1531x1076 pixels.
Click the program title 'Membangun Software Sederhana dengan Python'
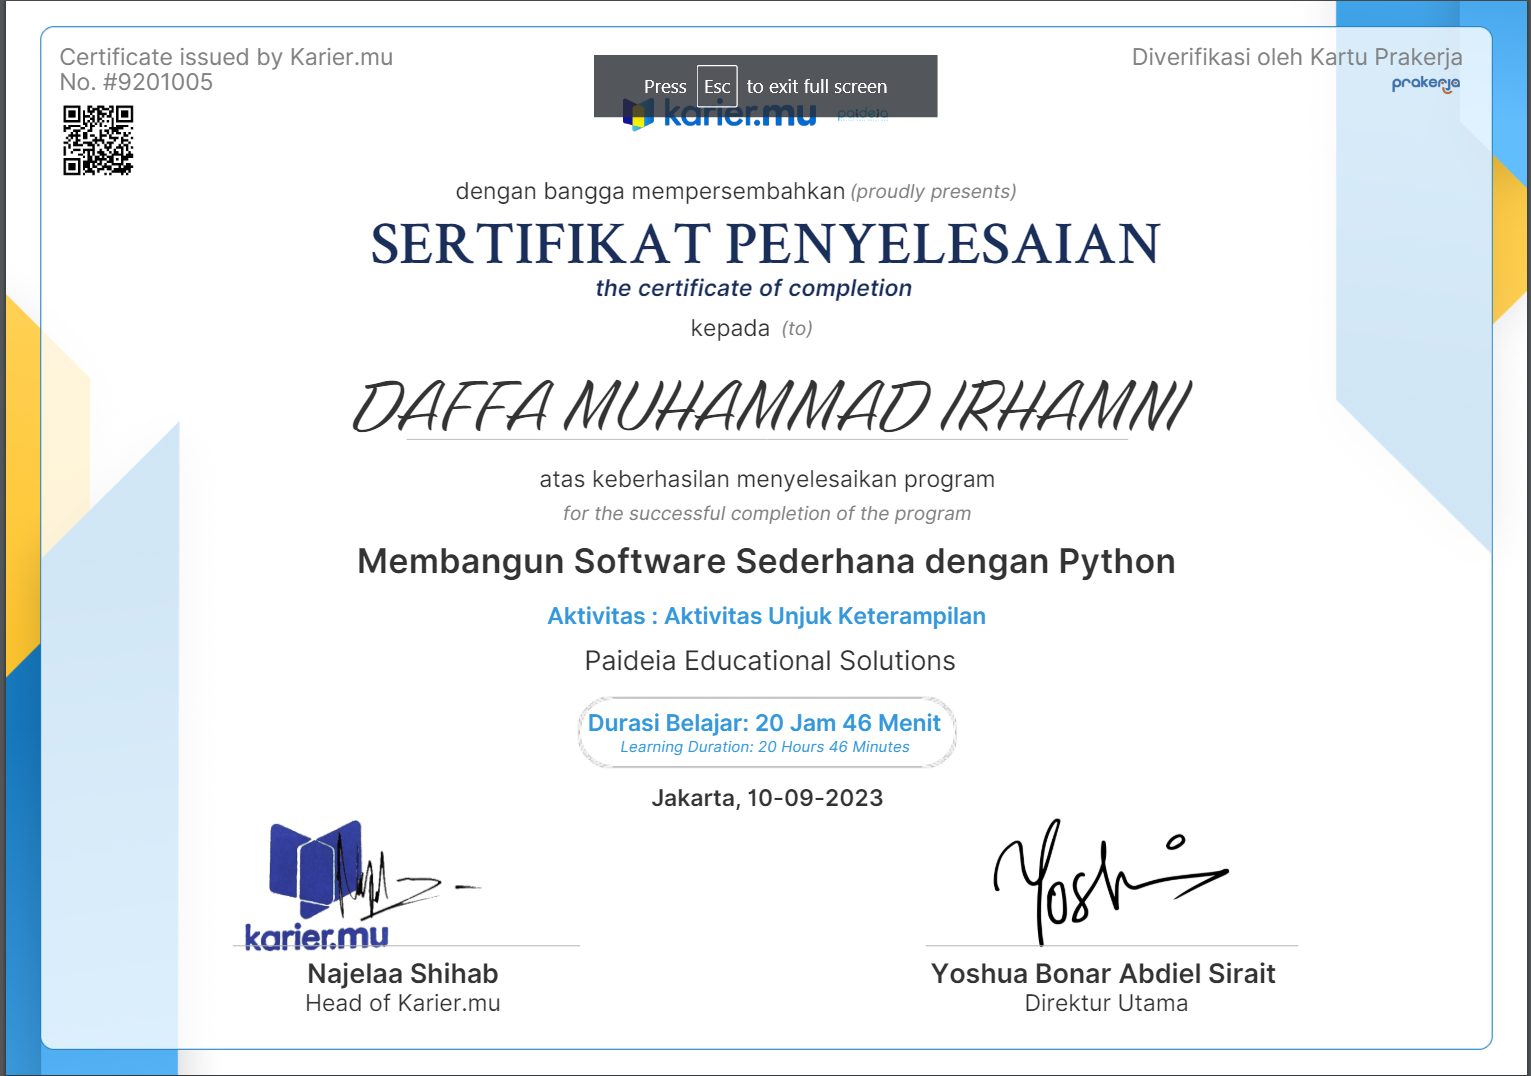pos(766,562)
